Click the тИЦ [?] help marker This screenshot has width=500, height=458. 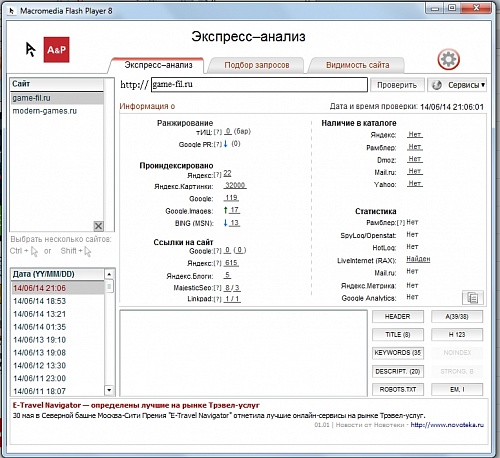pos(218,132)
